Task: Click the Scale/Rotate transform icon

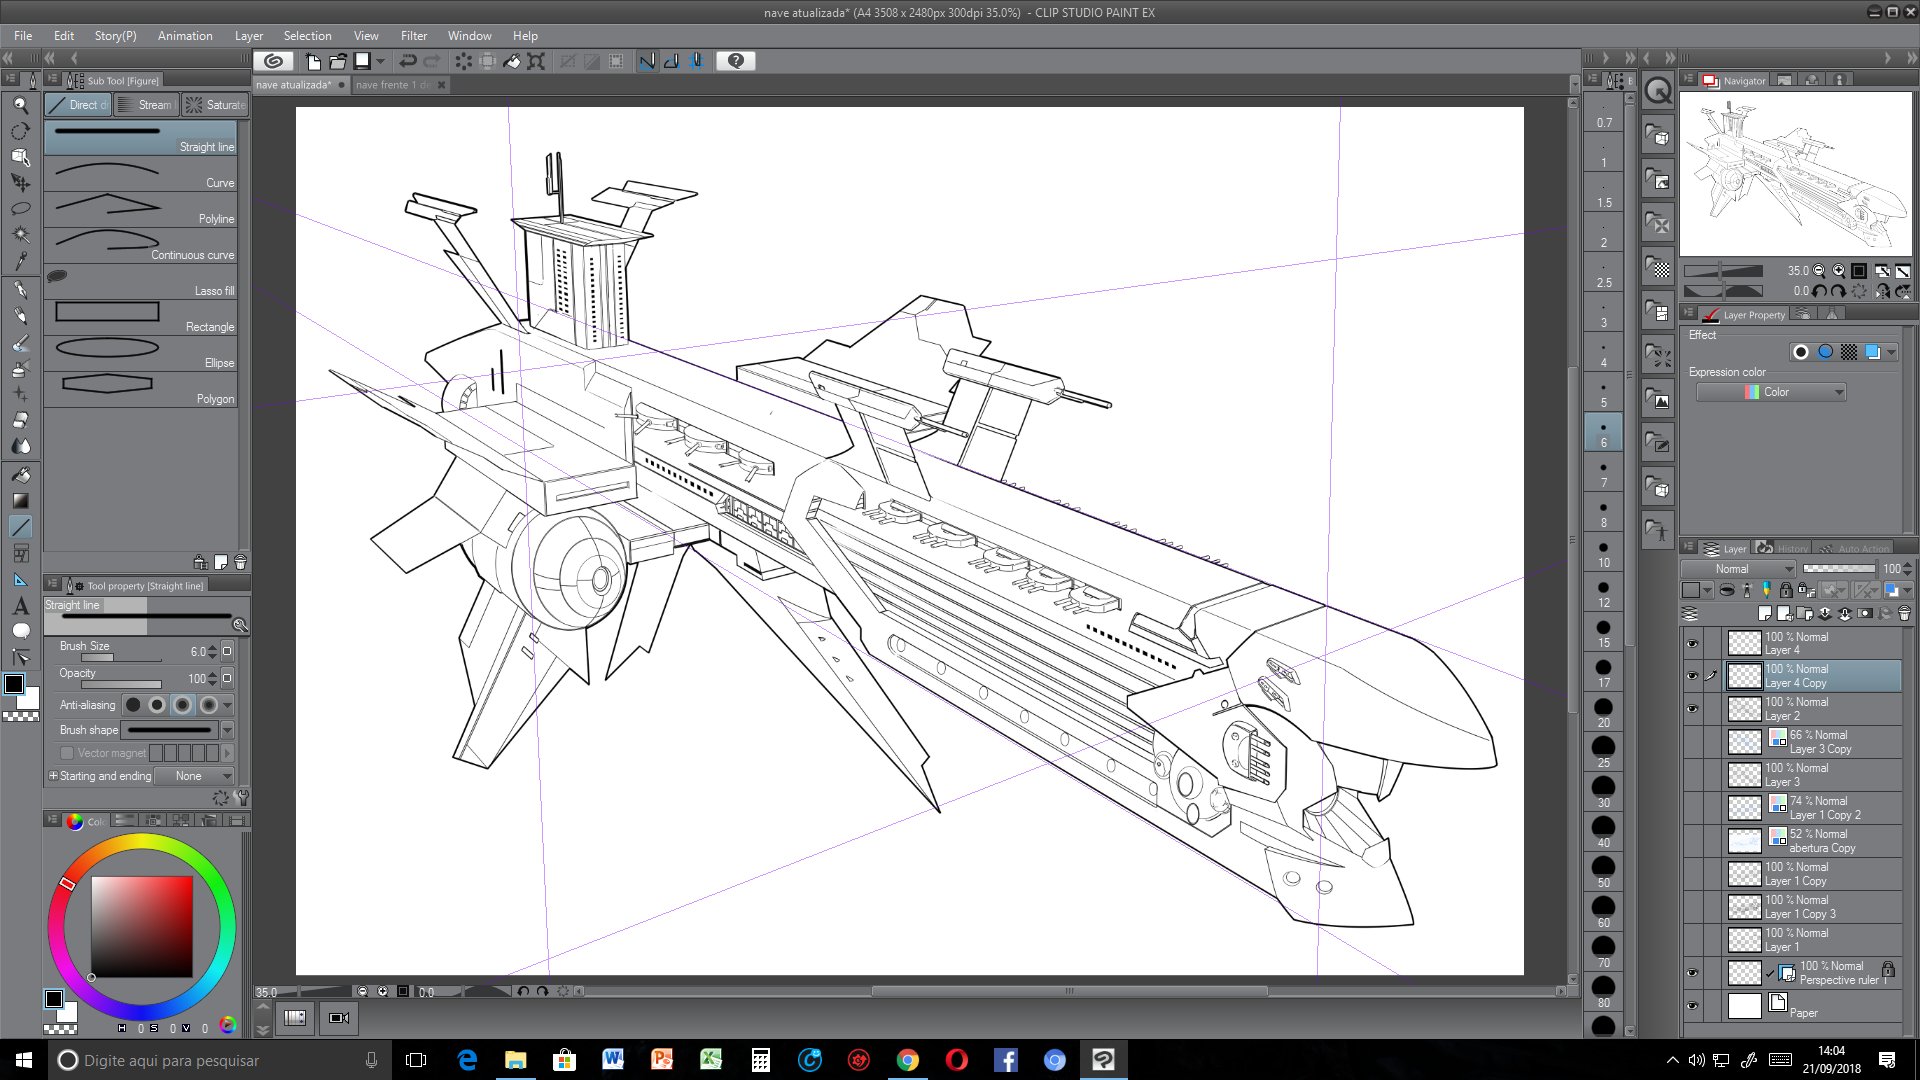Action: click(537, 61)
